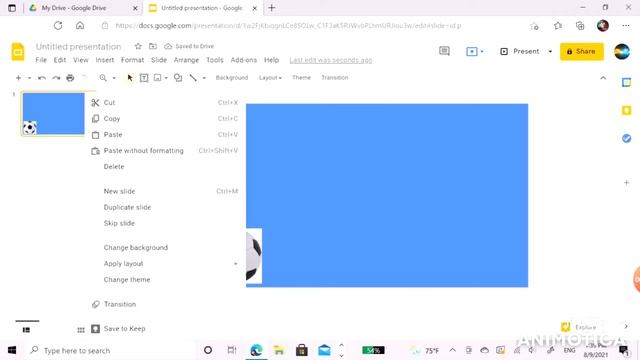Click the Explore button
This screenshot has height=360, width=640.
pyautogui.click(x=579, y=327)
